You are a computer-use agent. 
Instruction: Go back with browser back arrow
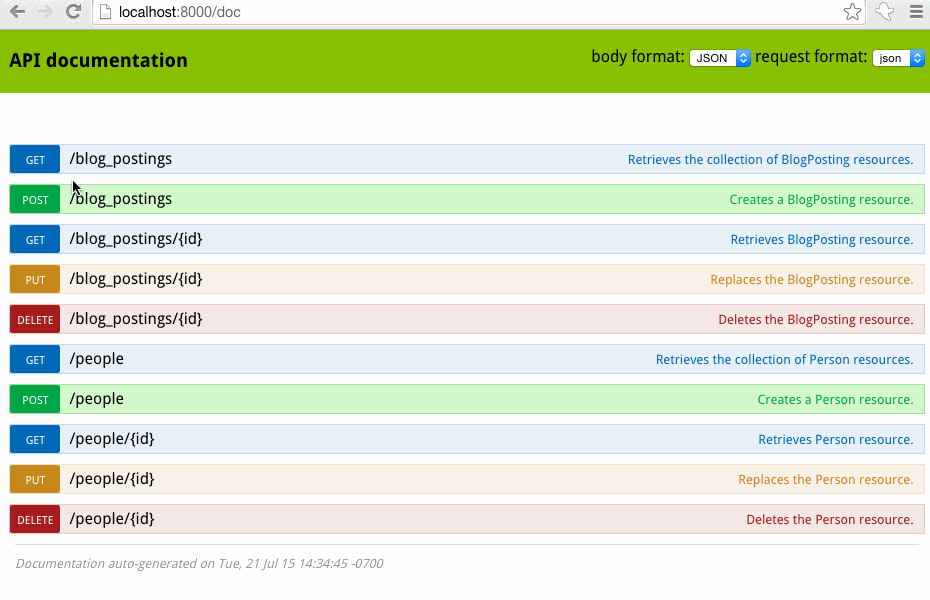17,11
